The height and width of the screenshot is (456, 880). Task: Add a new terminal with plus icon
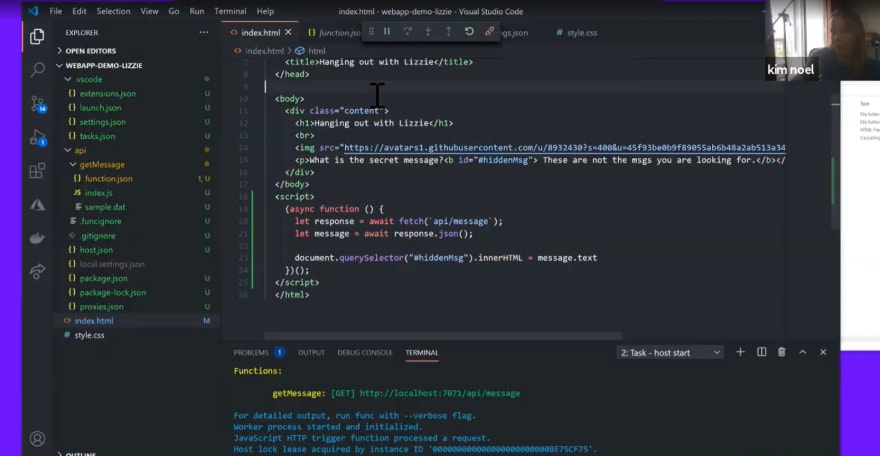(x=740, y=352)
